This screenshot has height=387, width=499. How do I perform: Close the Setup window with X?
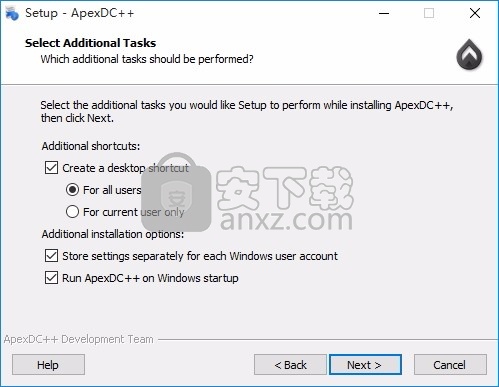click(475, 13)
